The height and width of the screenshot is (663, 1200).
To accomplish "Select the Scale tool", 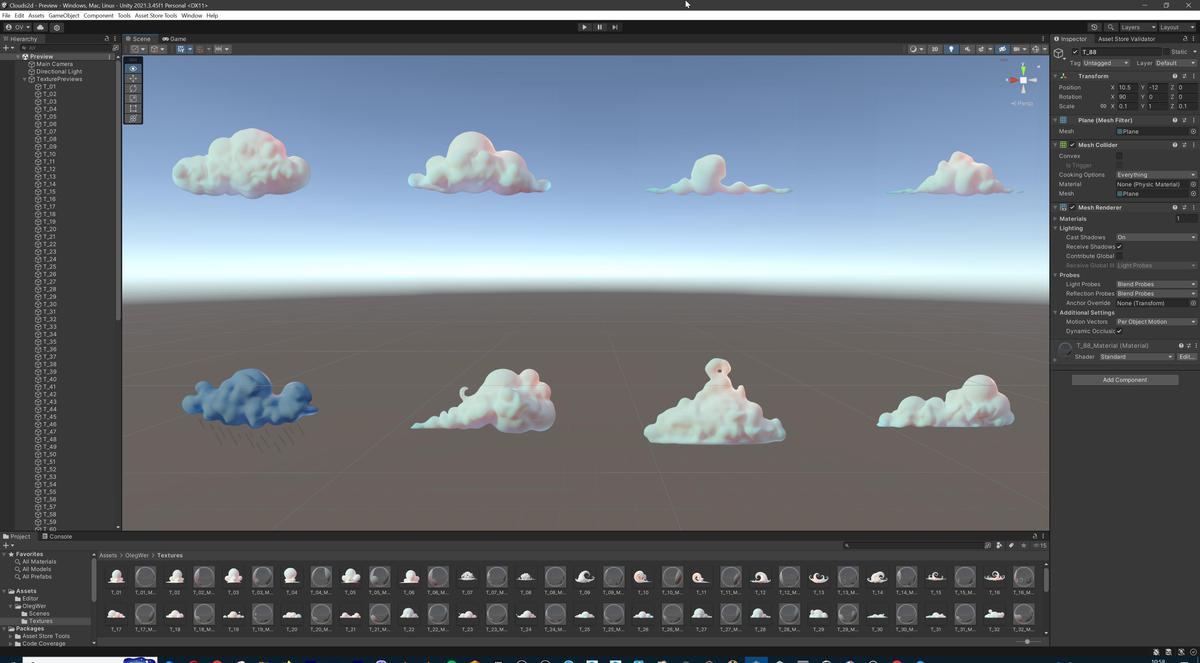I will click(x=132, y=99).
